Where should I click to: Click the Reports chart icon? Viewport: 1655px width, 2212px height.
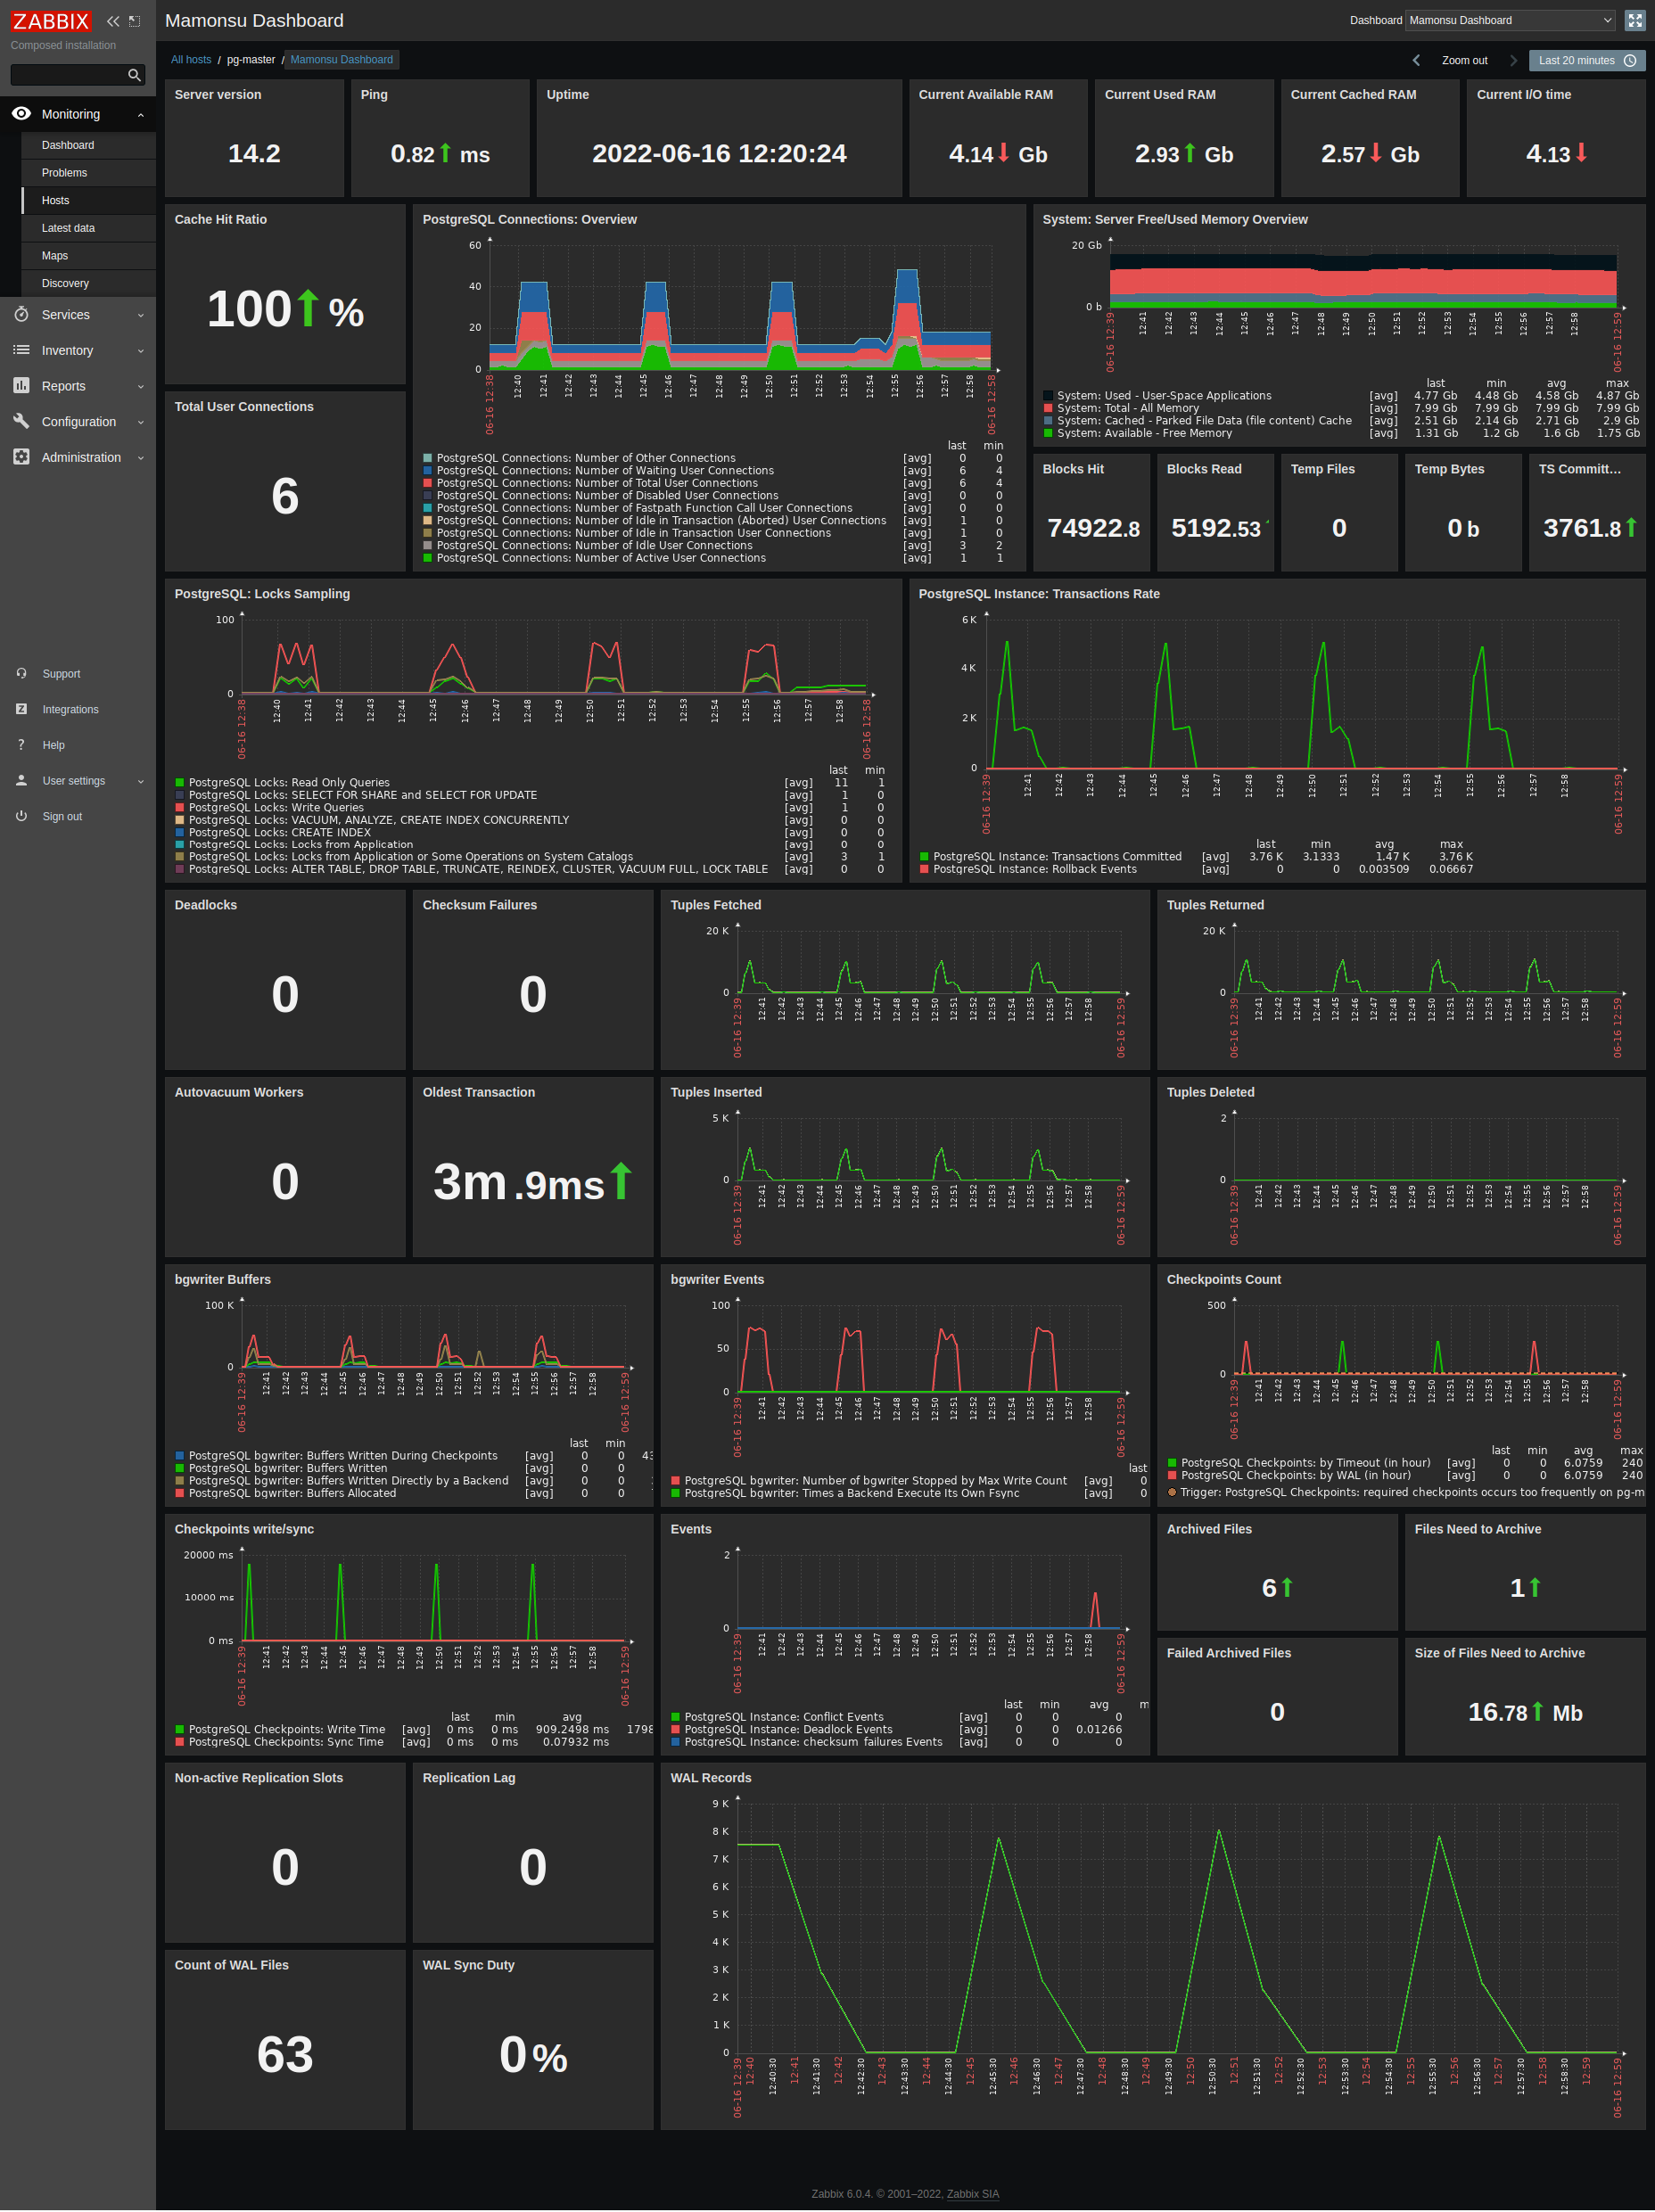(x=21, y=386)
